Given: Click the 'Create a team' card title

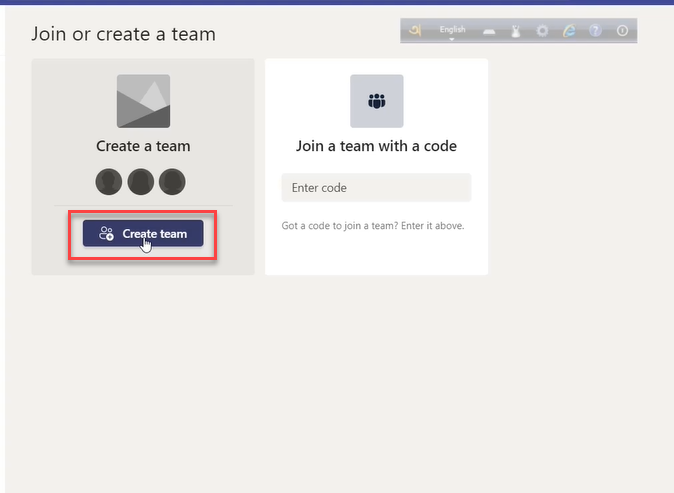Looking at the screenshot, I should (143, 146).
